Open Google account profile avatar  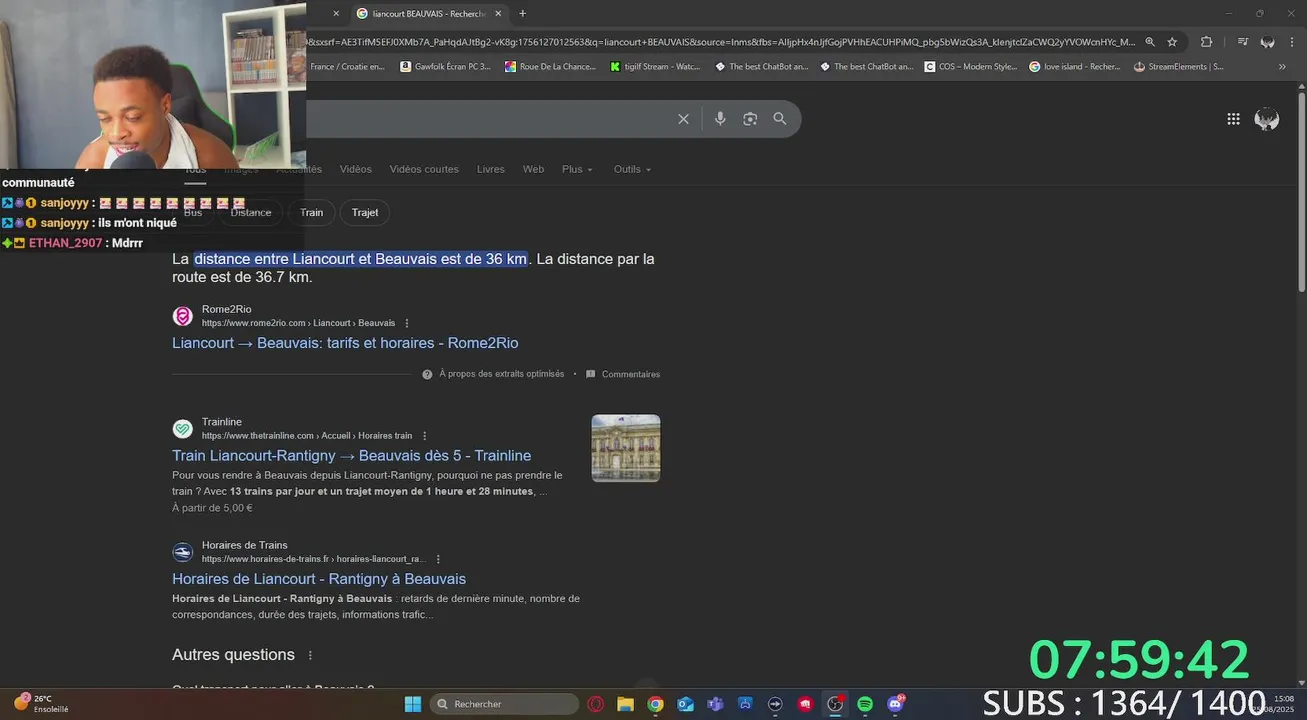click(x=1267, y=119)
